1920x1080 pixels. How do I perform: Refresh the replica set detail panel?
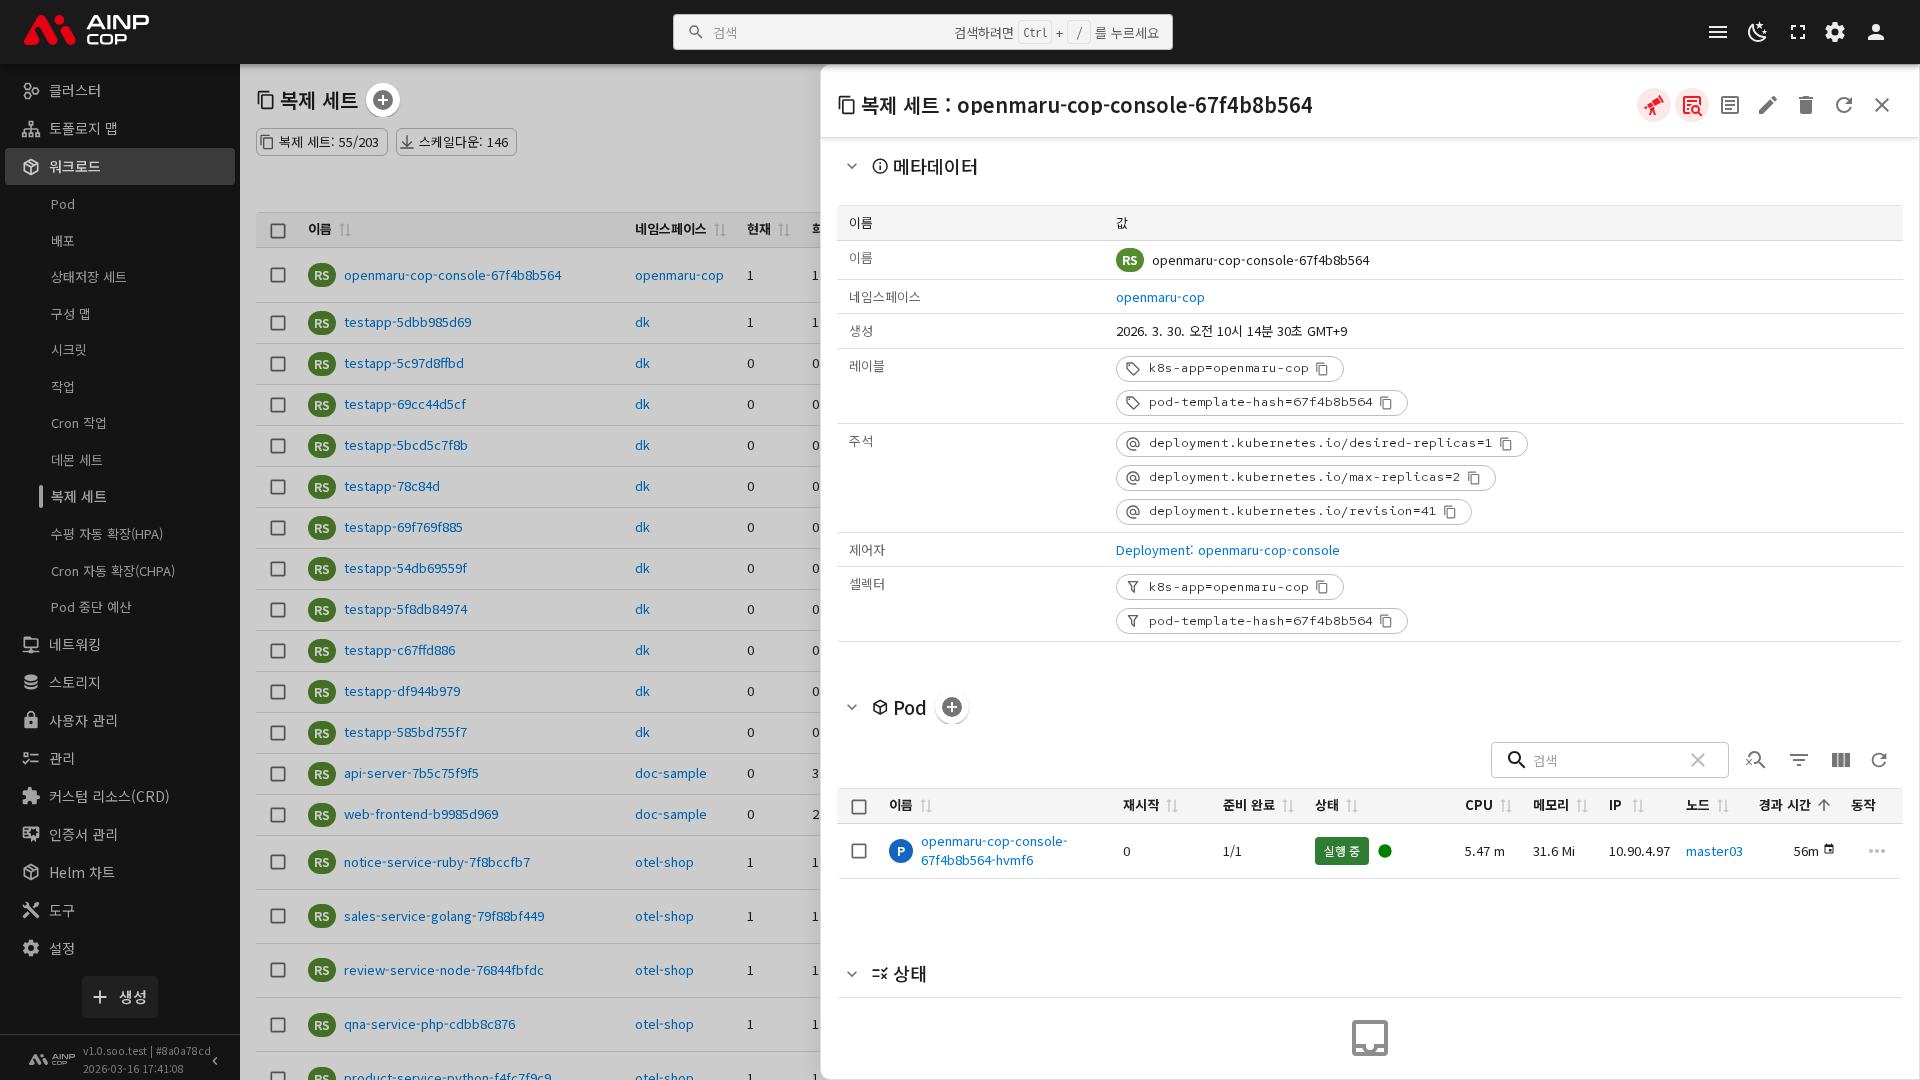(1844, 105)
